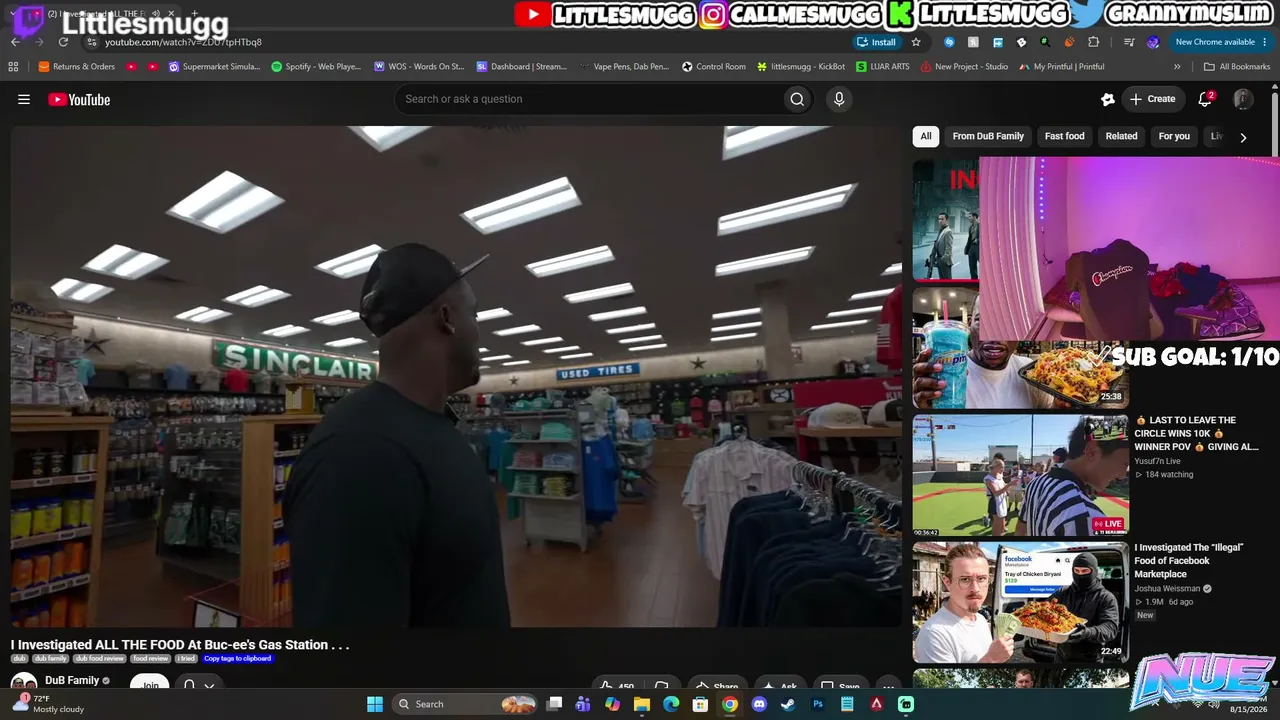Open Microsoft Store from the taskbar

[x=701, y=704]
